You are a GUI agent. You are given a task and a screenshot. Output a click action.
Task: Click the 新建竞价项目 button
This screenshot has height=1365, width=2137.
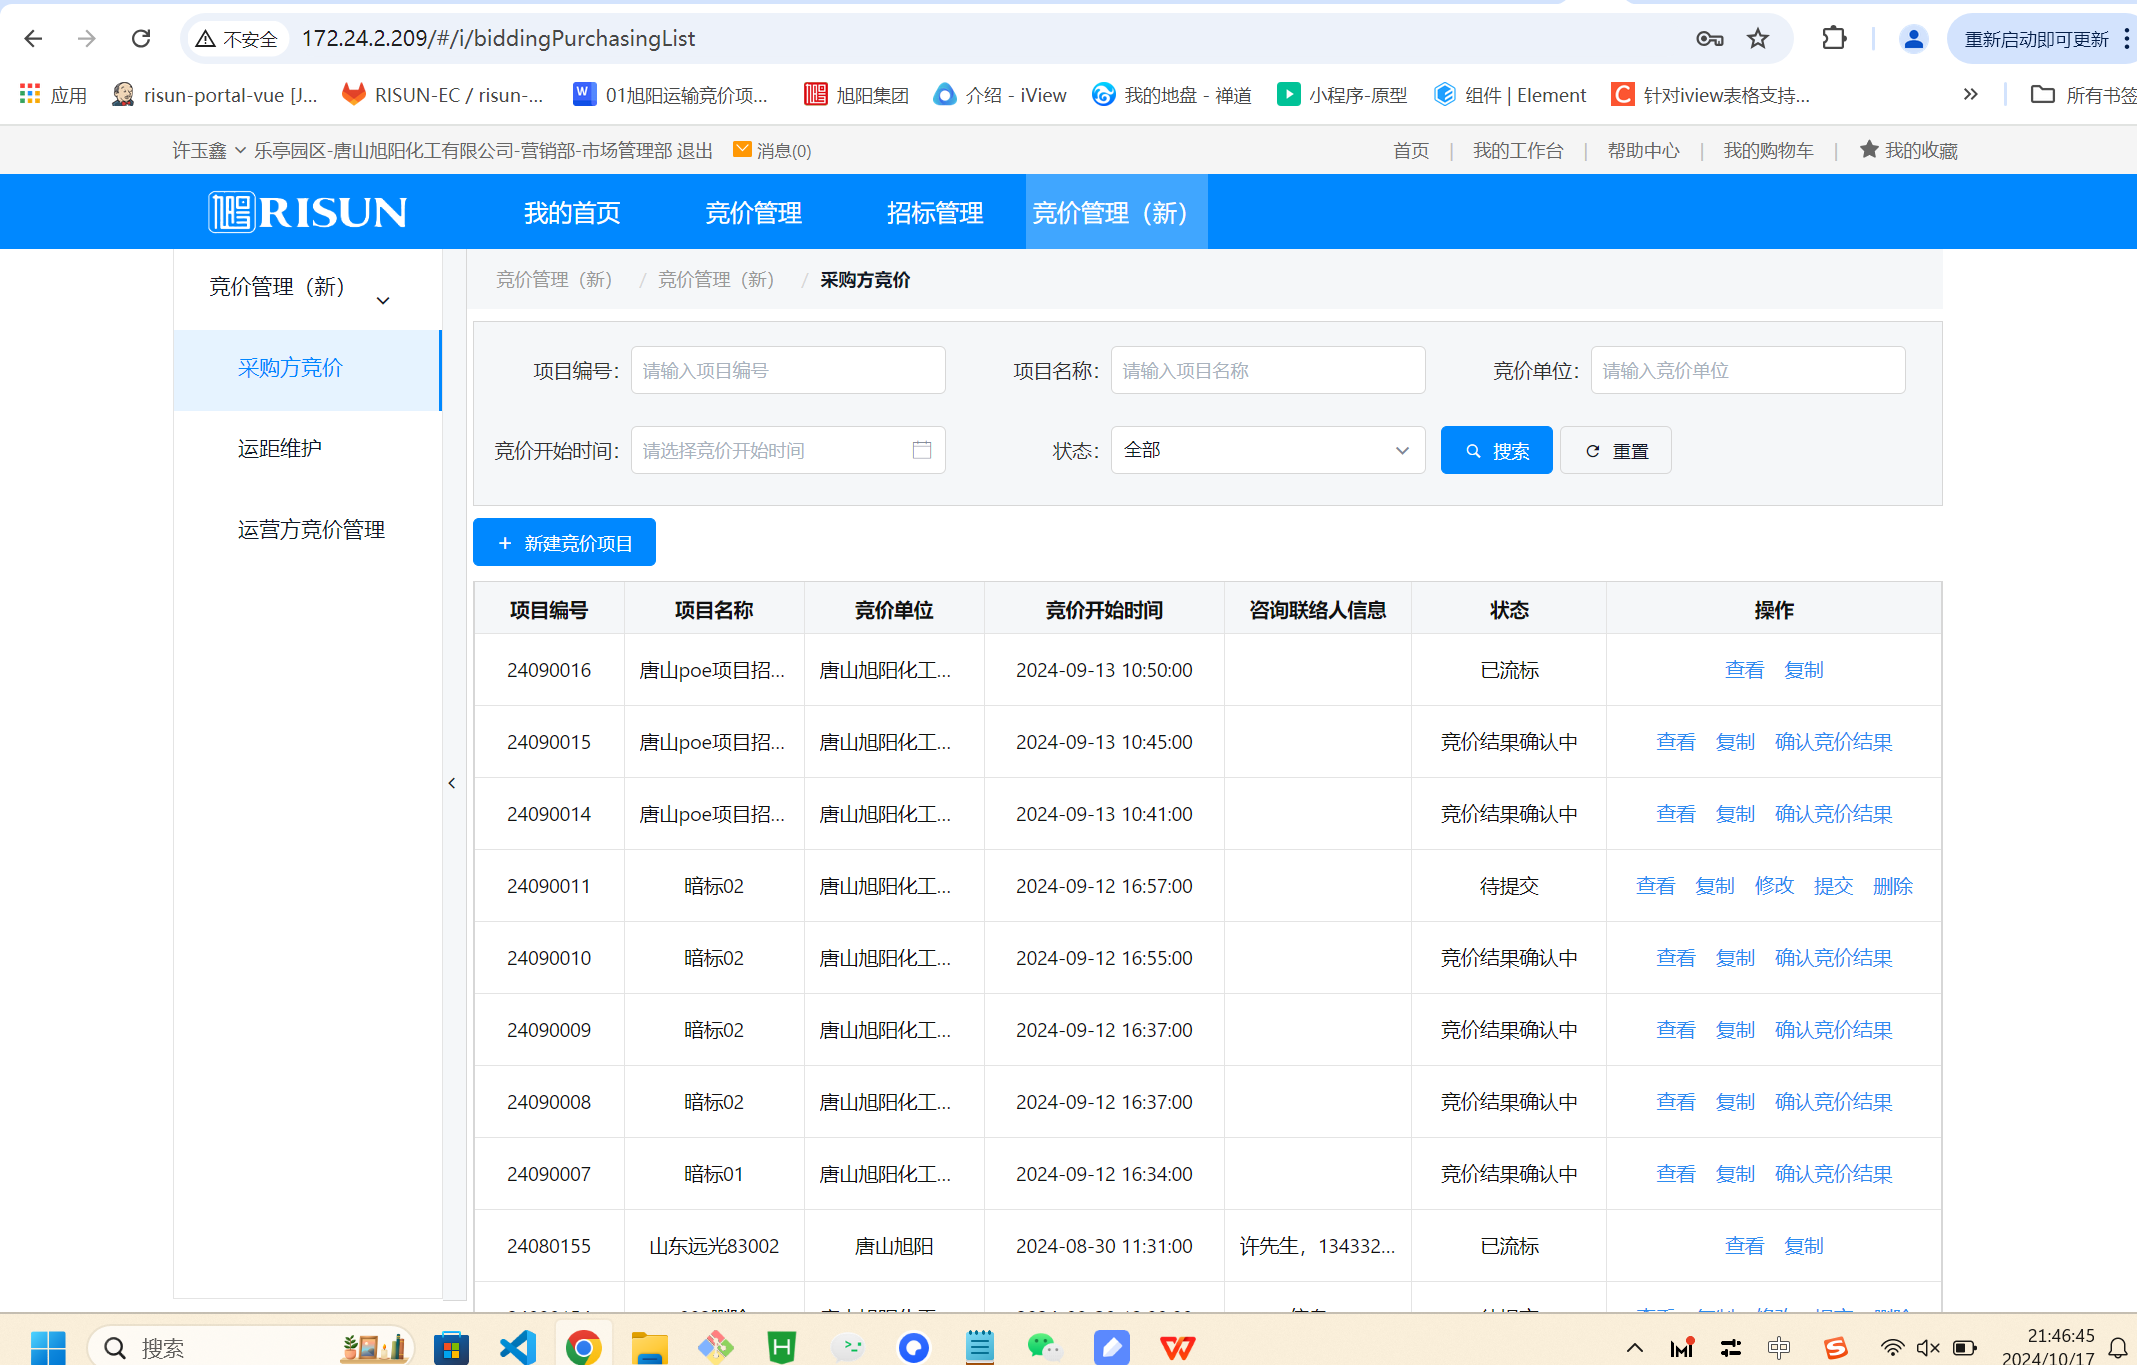pos(564,542)
